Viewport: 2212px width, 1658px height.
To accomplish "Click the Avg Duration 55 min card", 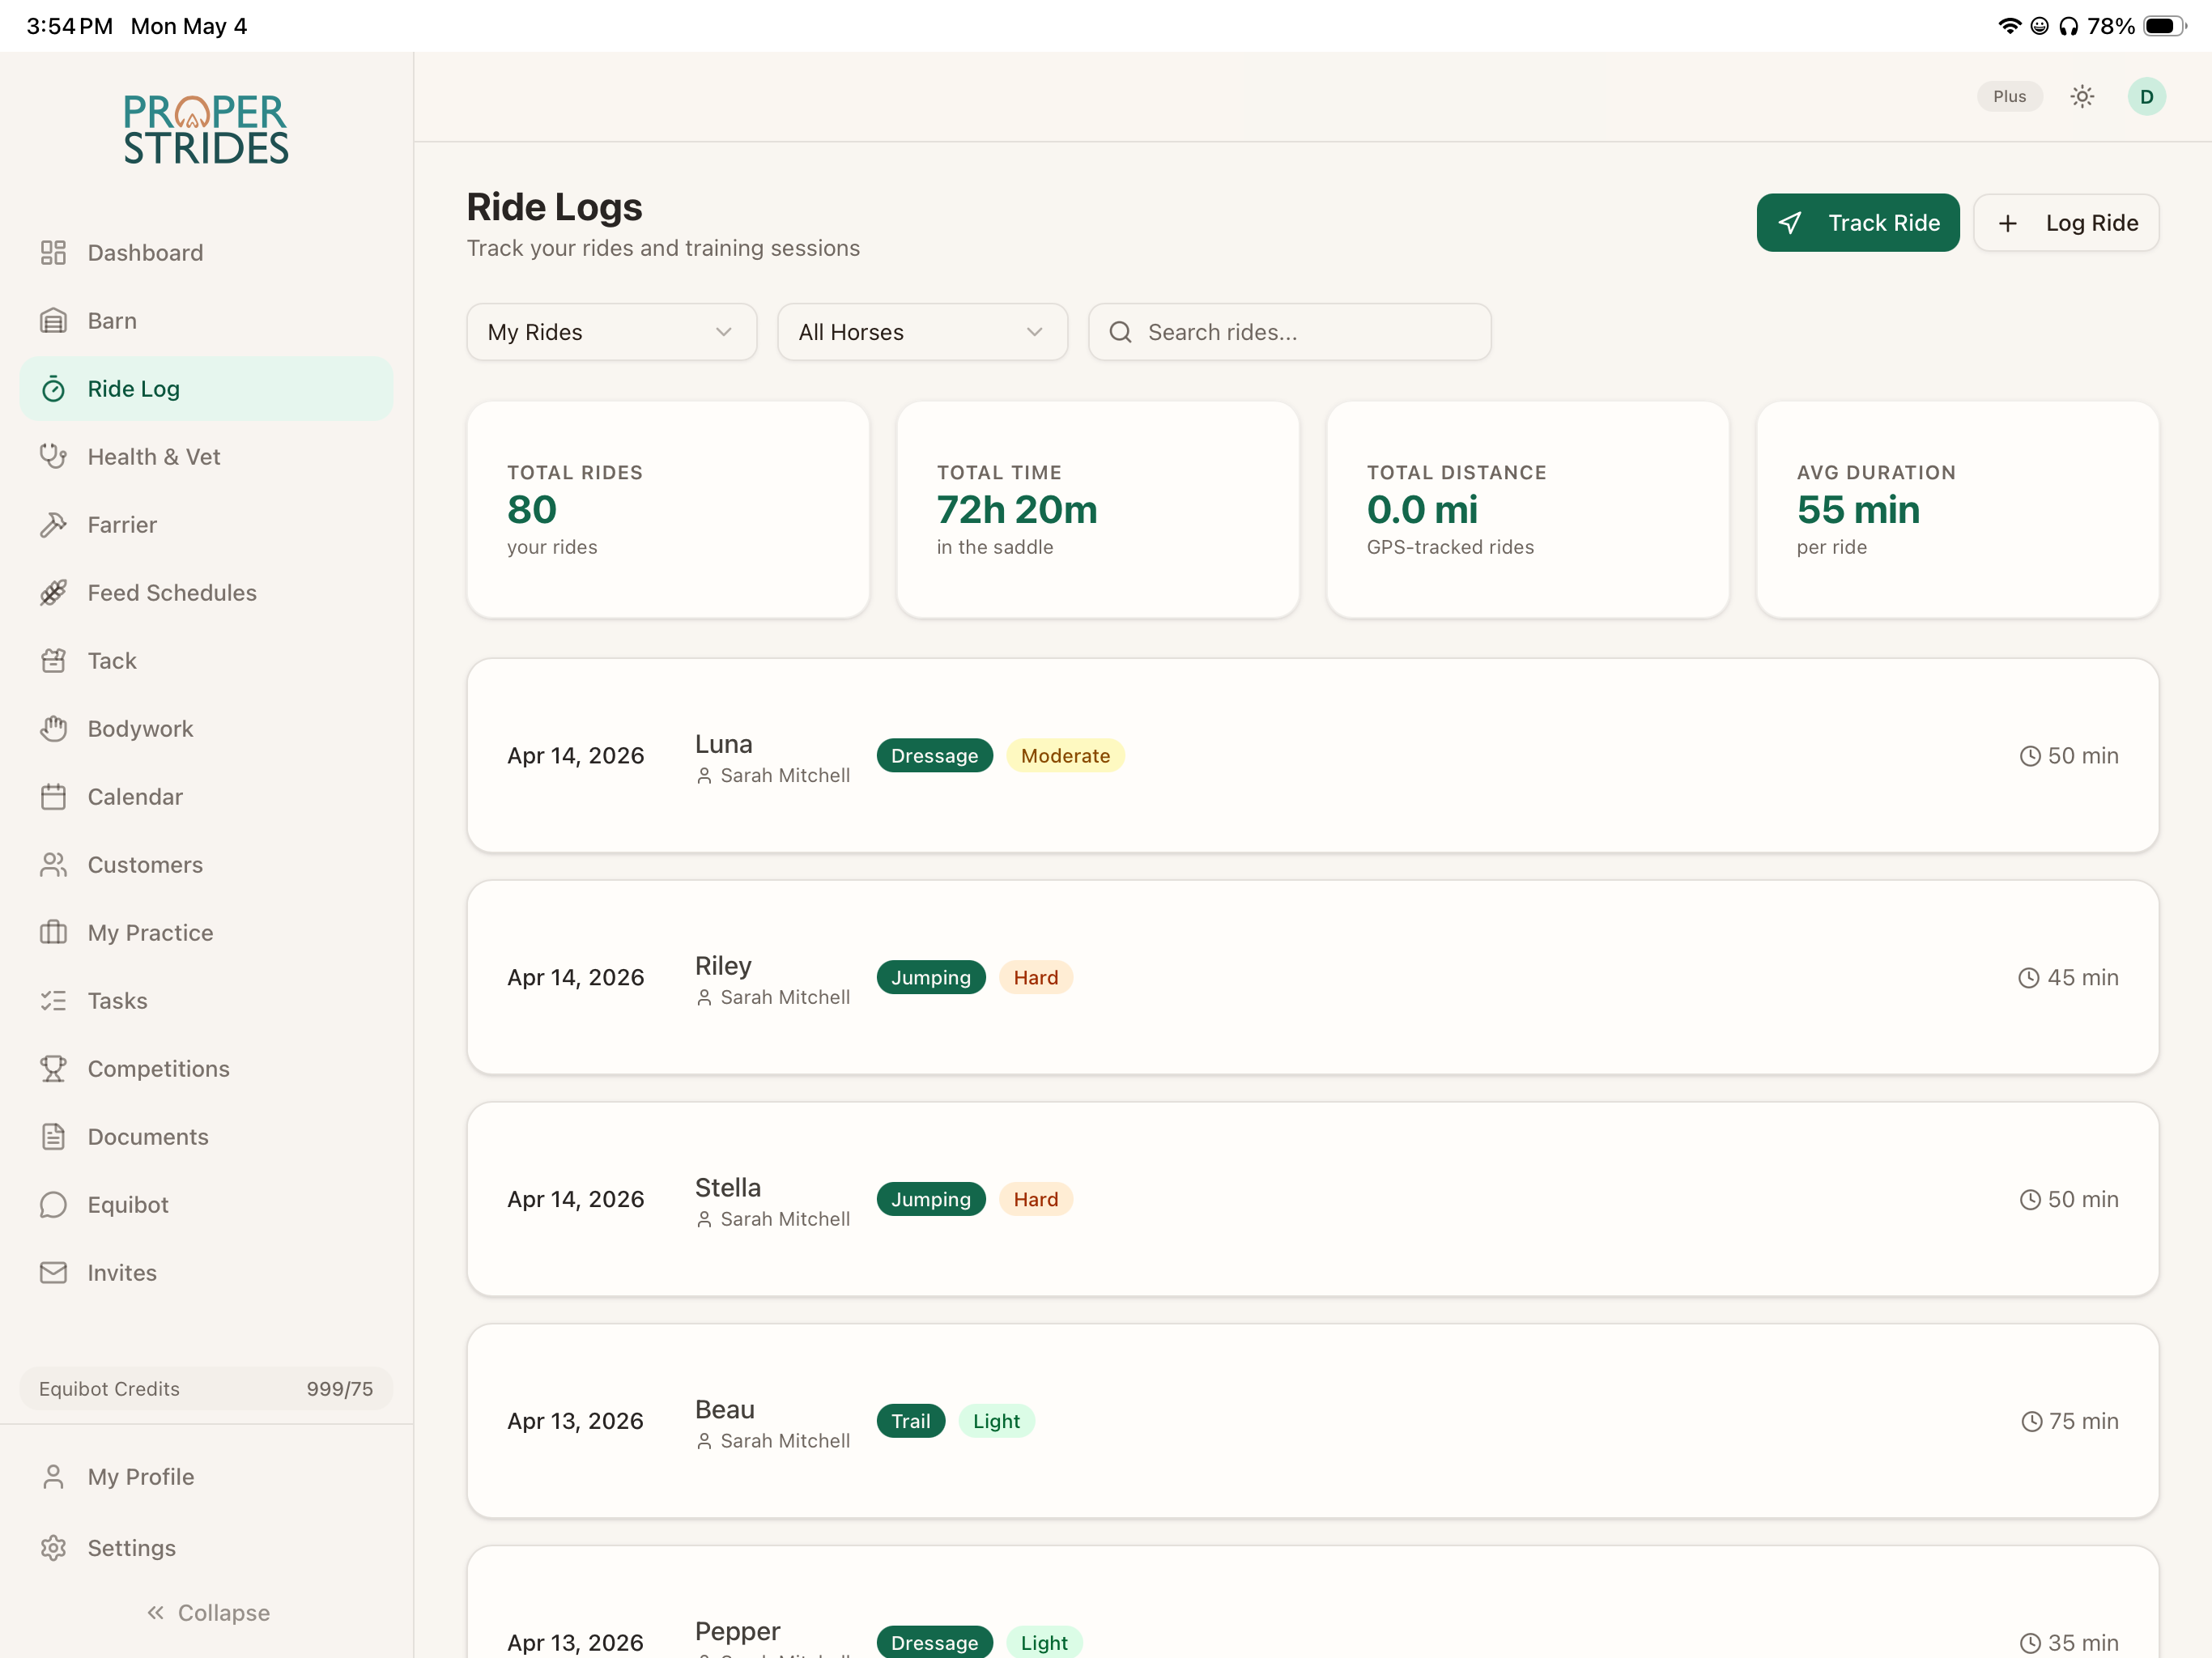I will point(1957,510).
